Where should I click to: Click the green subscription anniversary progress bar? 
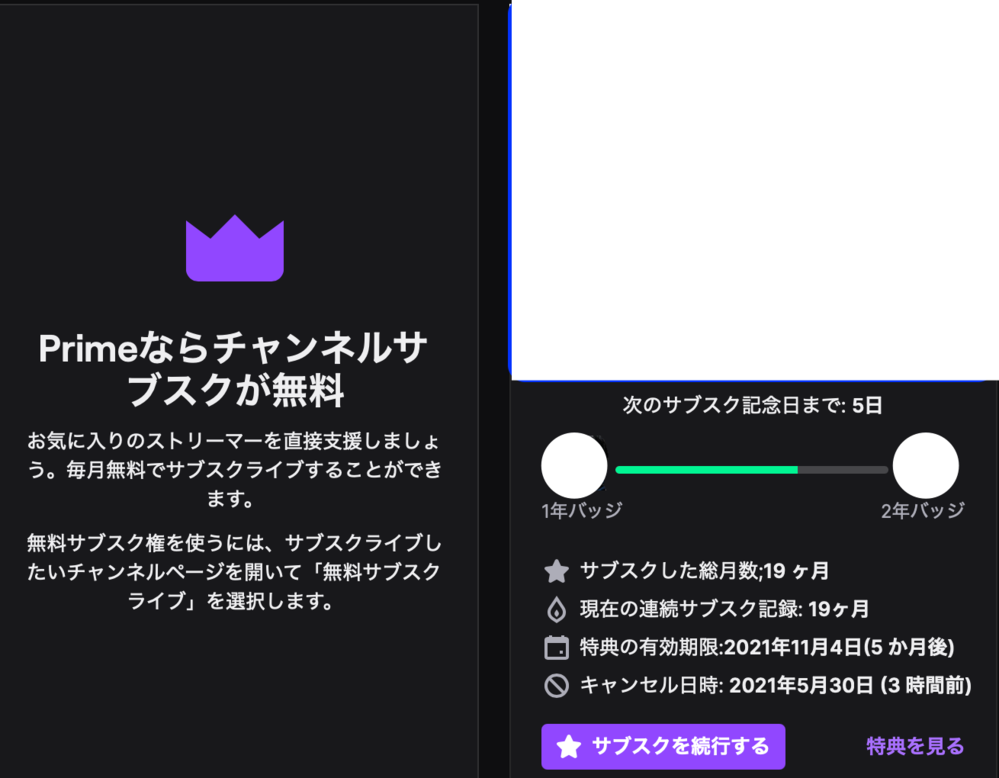(x=751, y=470)
